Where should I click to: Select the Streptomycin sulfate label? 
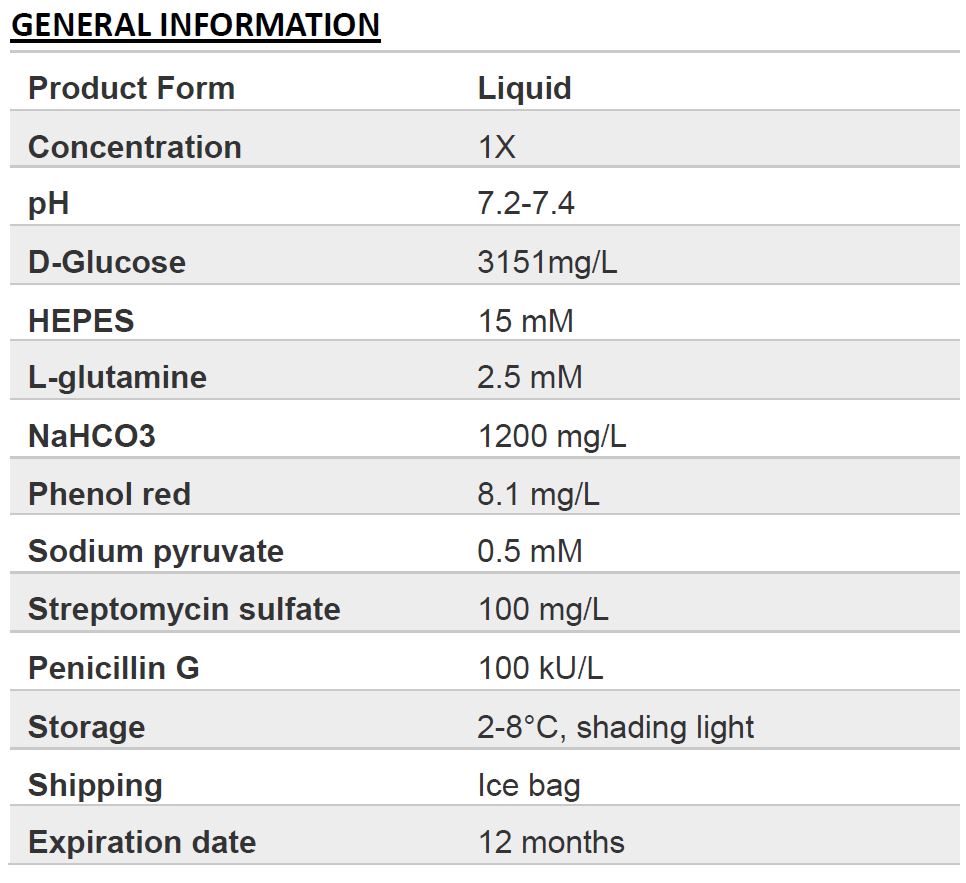184,610
